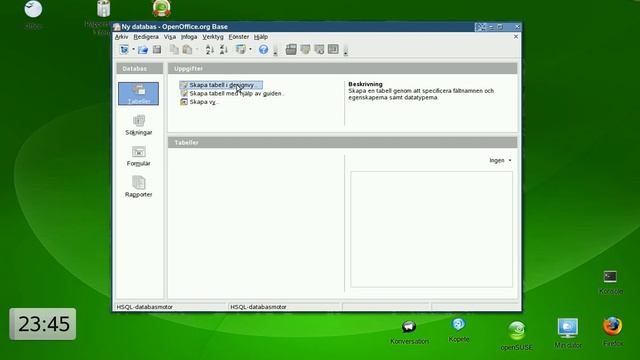Click the Save toolbar icon
Image resolution: width=640 pixels, height=360 pixels.
point(157,50)
